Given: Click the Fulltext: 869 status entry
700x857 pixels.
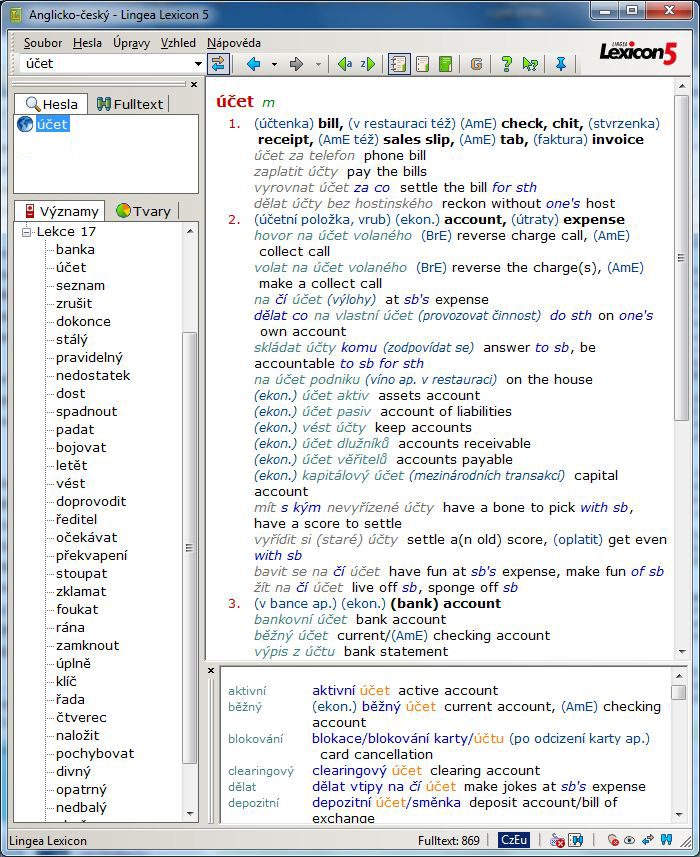Looking at the screenshot, I should tap(449, 841).
